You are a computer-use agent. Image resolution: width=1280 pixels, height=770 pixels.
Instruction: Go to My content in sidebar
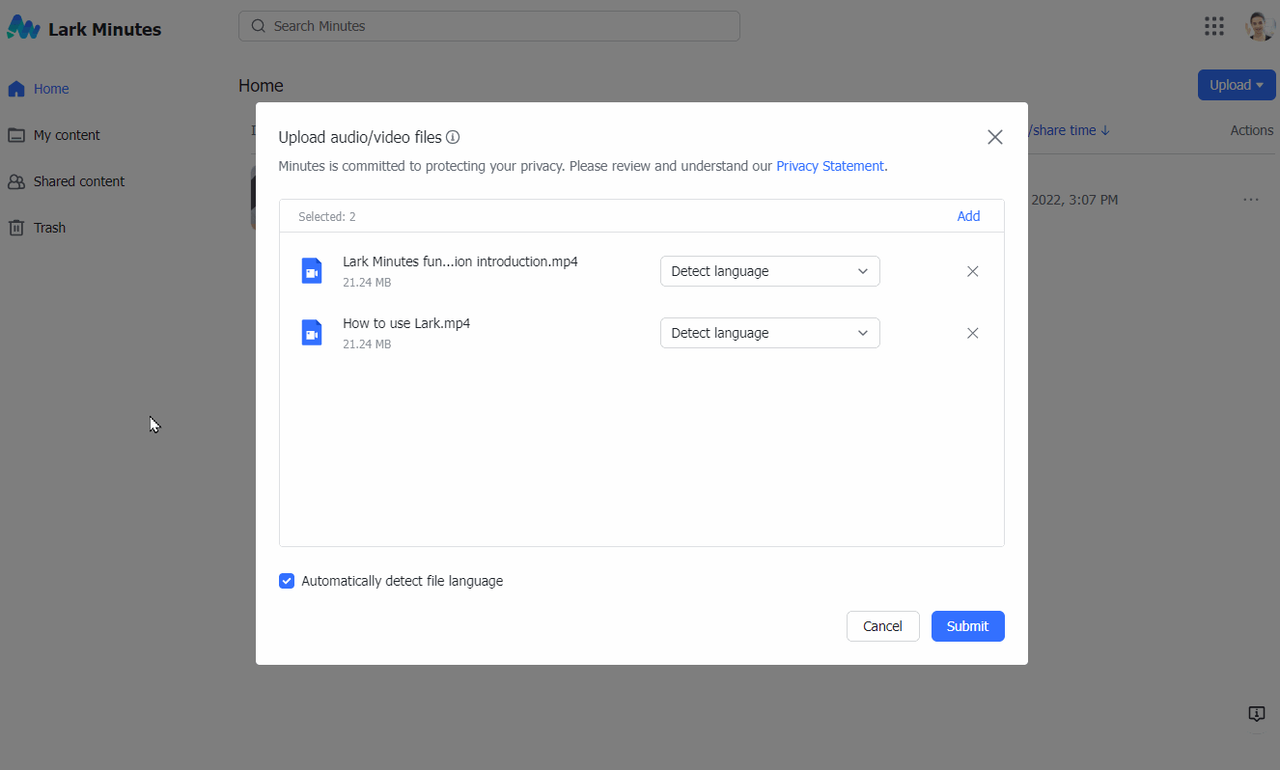click(66, 135)
